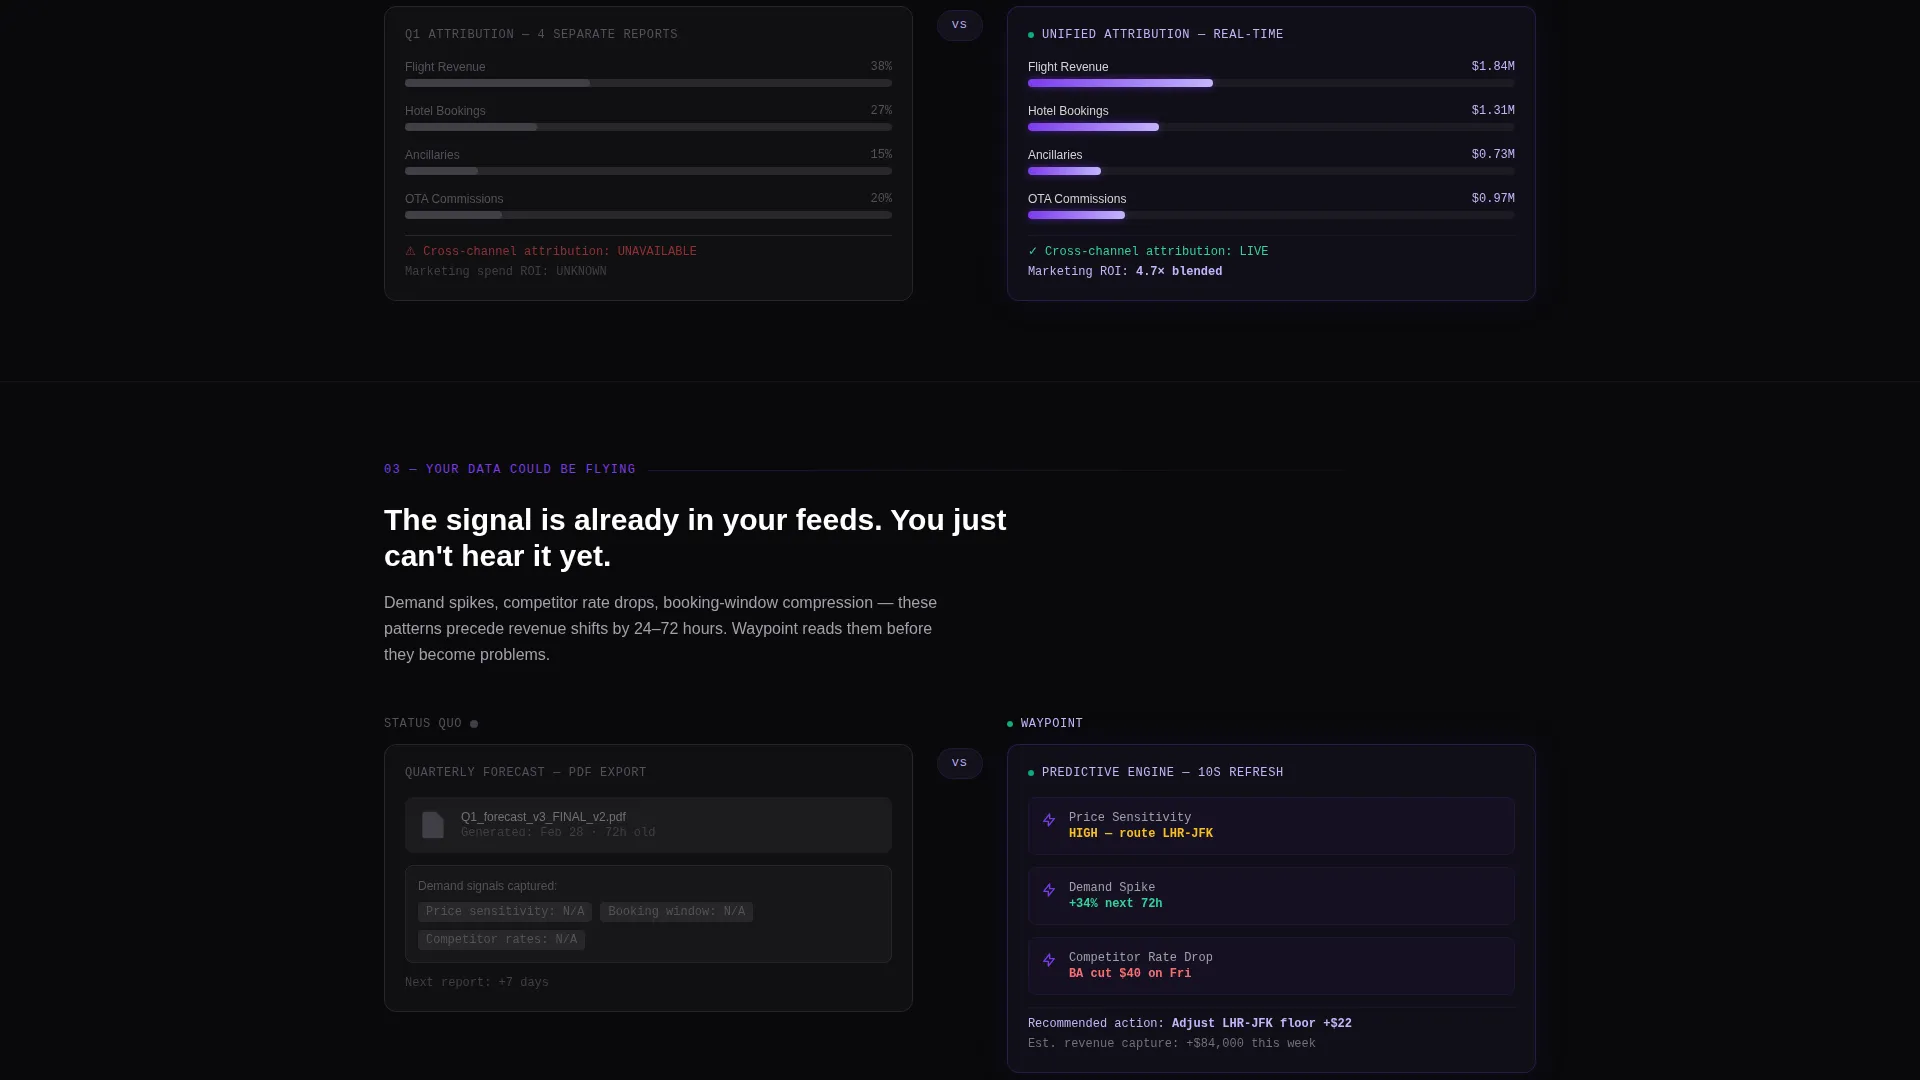Screen dimensions: 1920x1080
Task: Select the Price sensitivity: N/A tag
Action: pos(505,912)
